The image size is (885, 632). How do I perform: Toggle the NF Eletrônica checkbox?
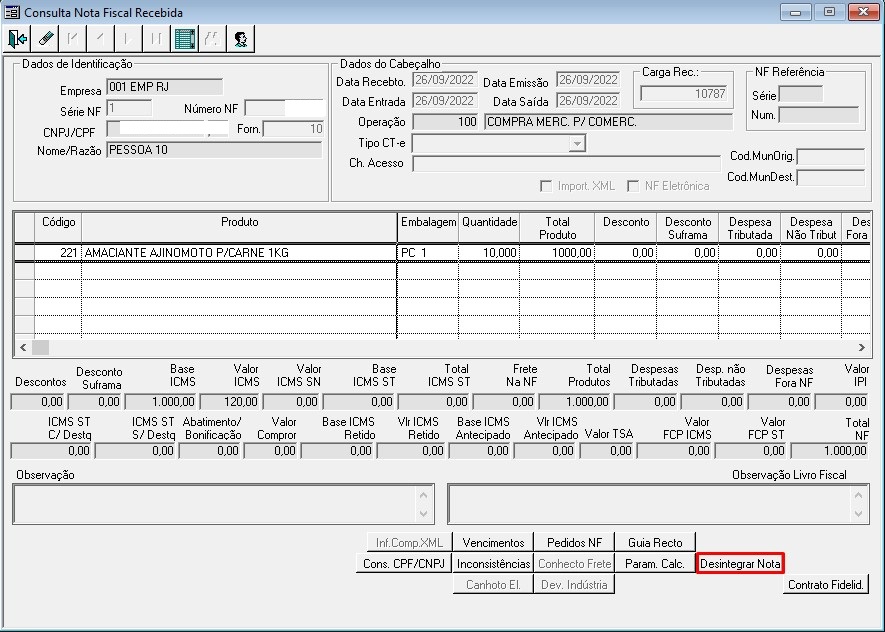pyautogui.click(x=633, y=186)
